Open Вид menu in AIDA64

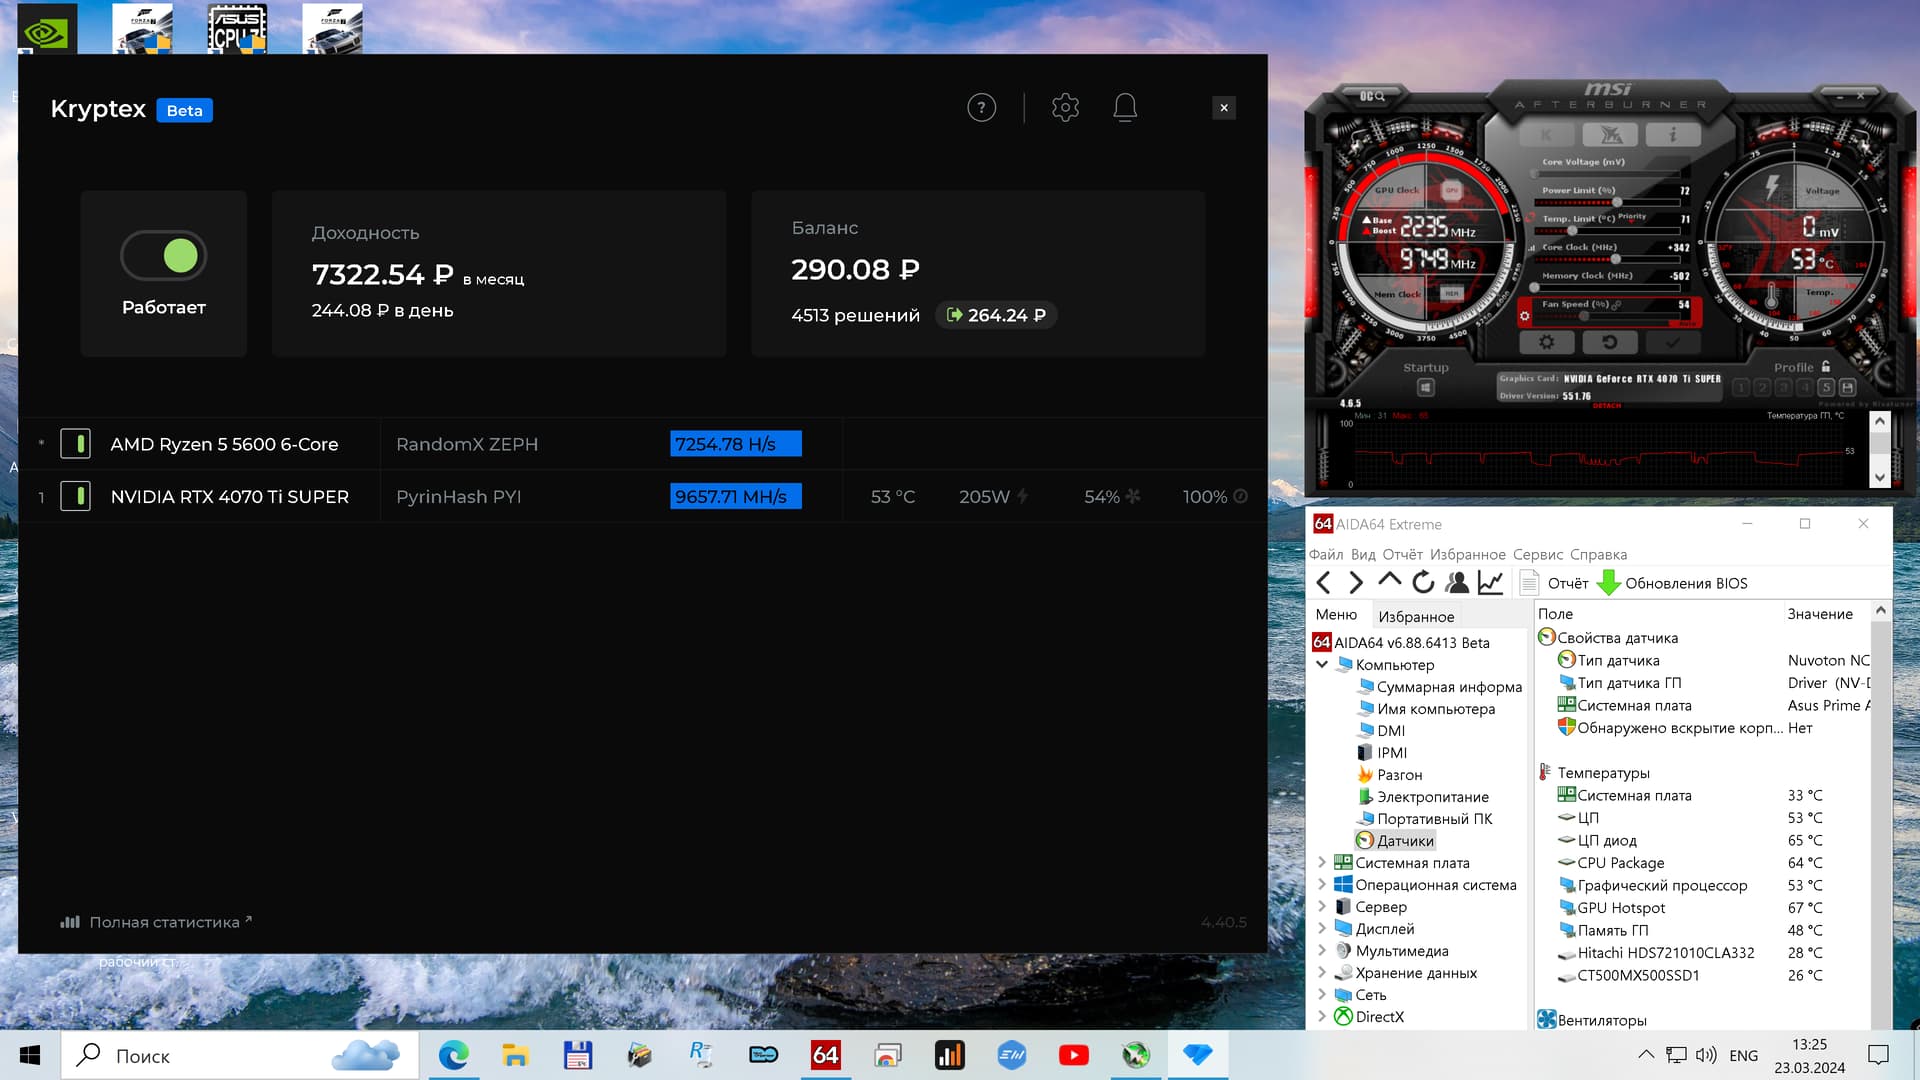click(x=1363, y=554)
